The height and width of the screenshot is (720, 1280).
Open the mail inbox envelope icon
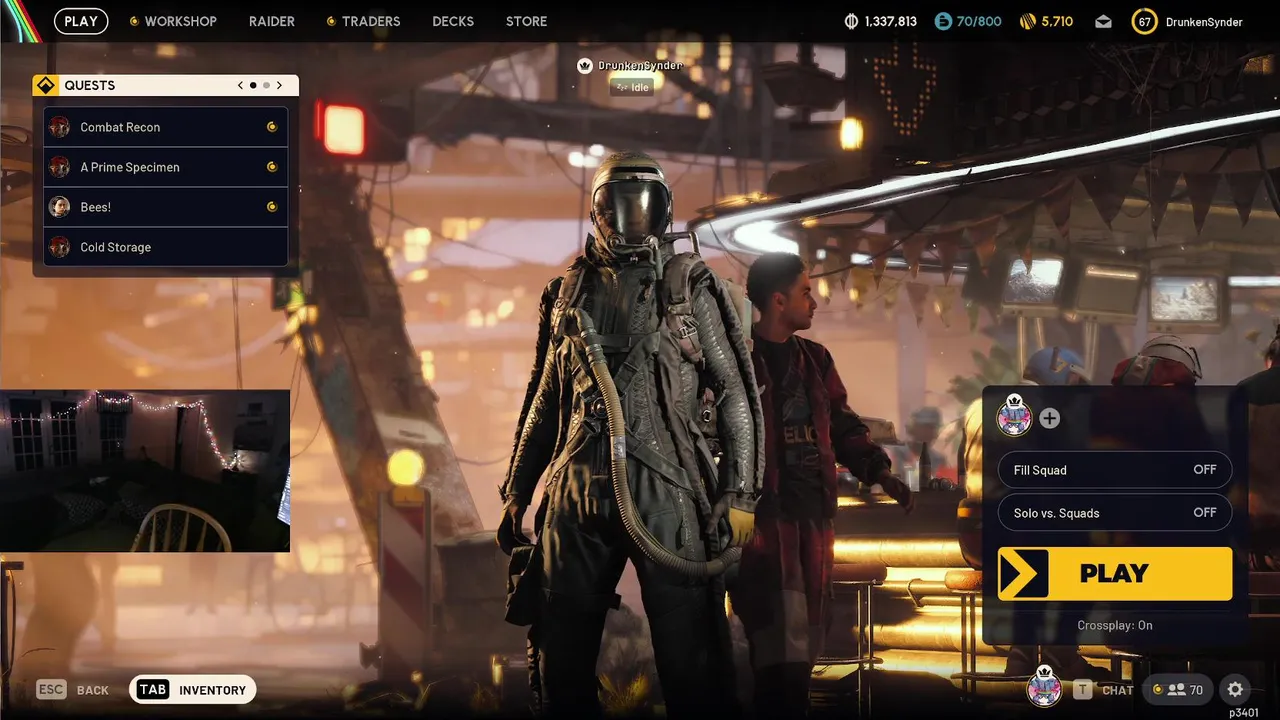[1103, 21]
